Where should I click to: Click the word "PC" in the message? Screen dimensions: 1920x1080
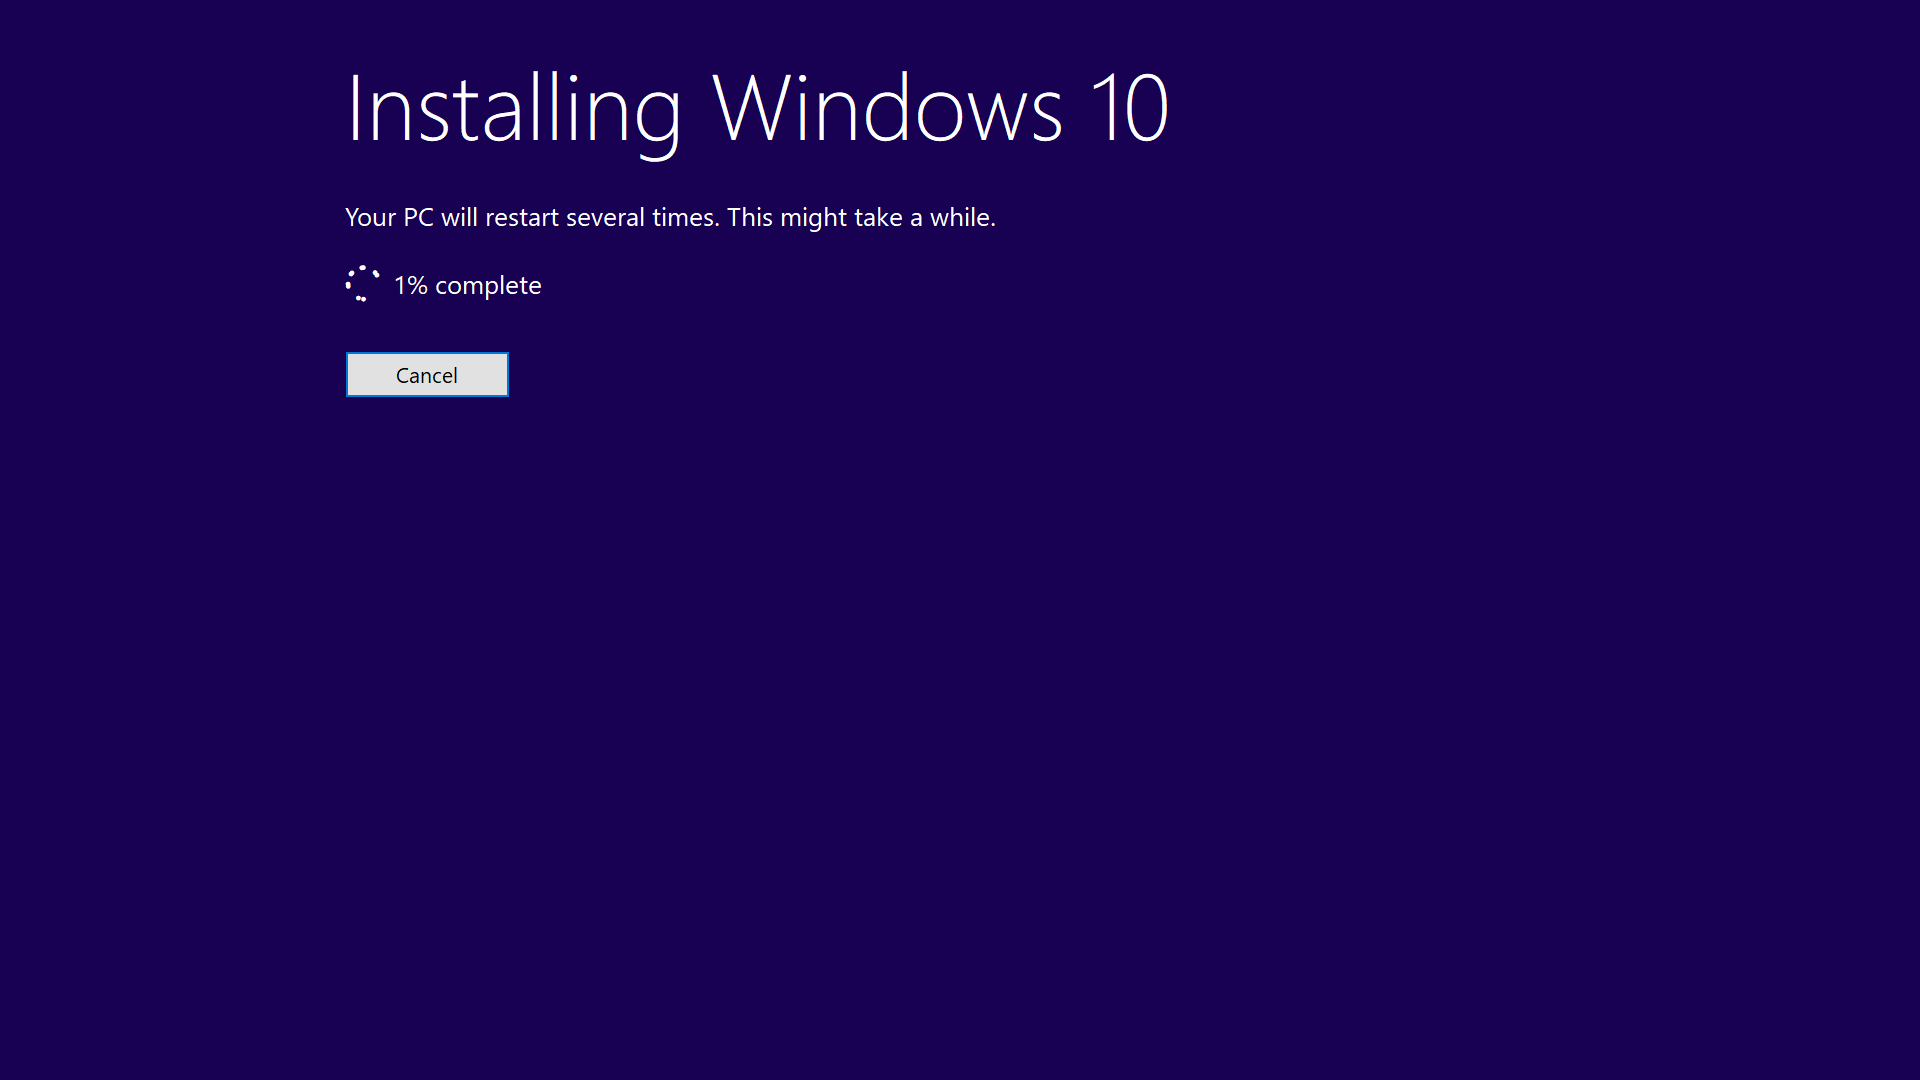click(418, 218)
